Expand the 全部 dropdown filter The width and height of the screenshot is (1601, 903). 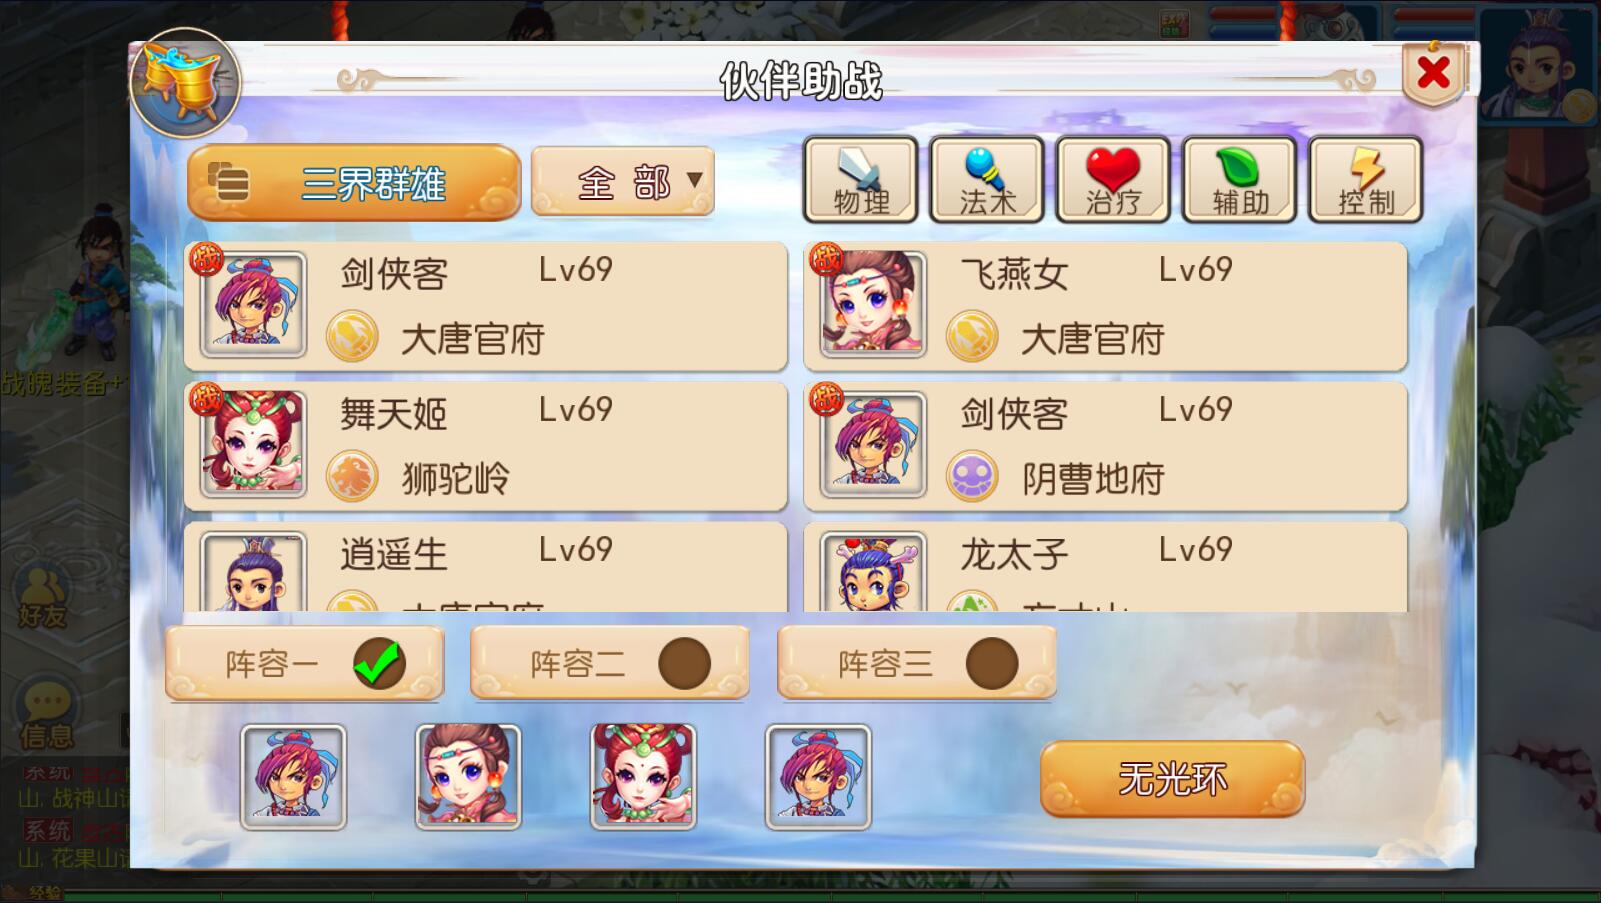pos(623,182)
